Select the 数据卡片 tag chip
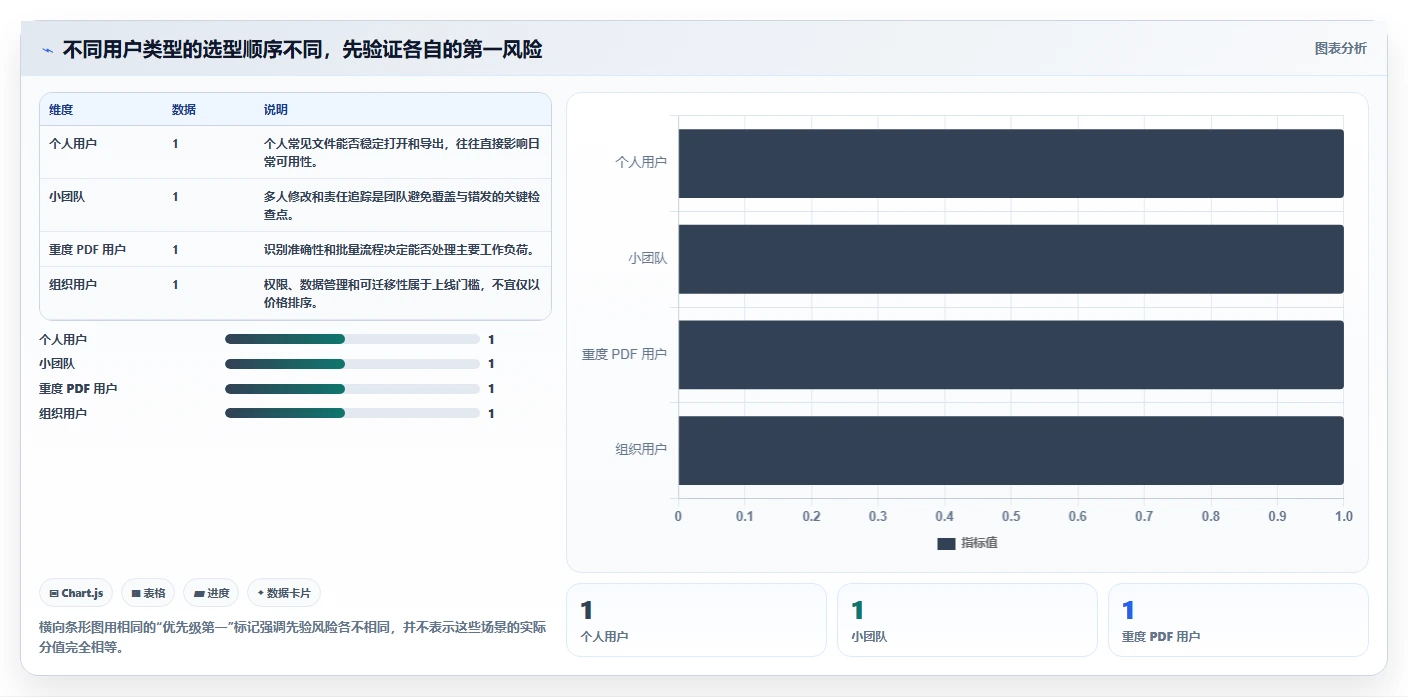Screen dimensions: 1408x697 coord(284,593)
